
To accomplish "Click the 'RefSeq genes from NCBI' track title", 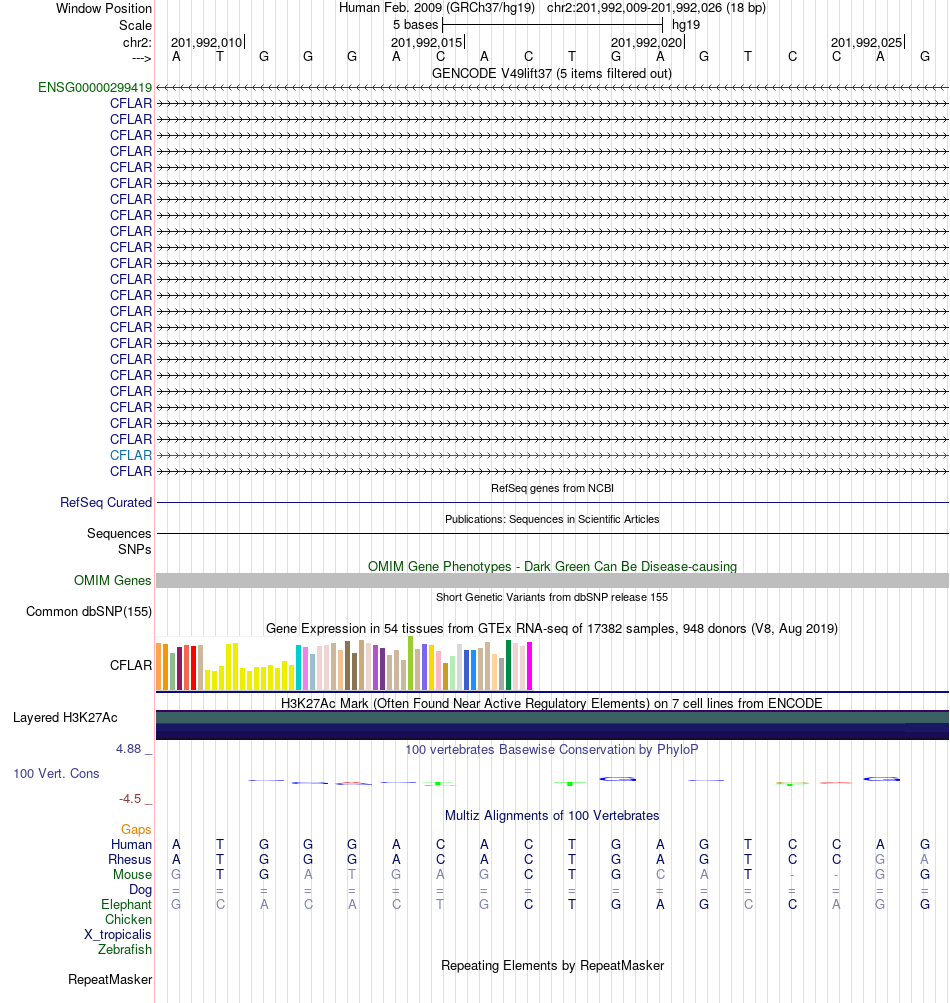I will click(x=552, y=488).
